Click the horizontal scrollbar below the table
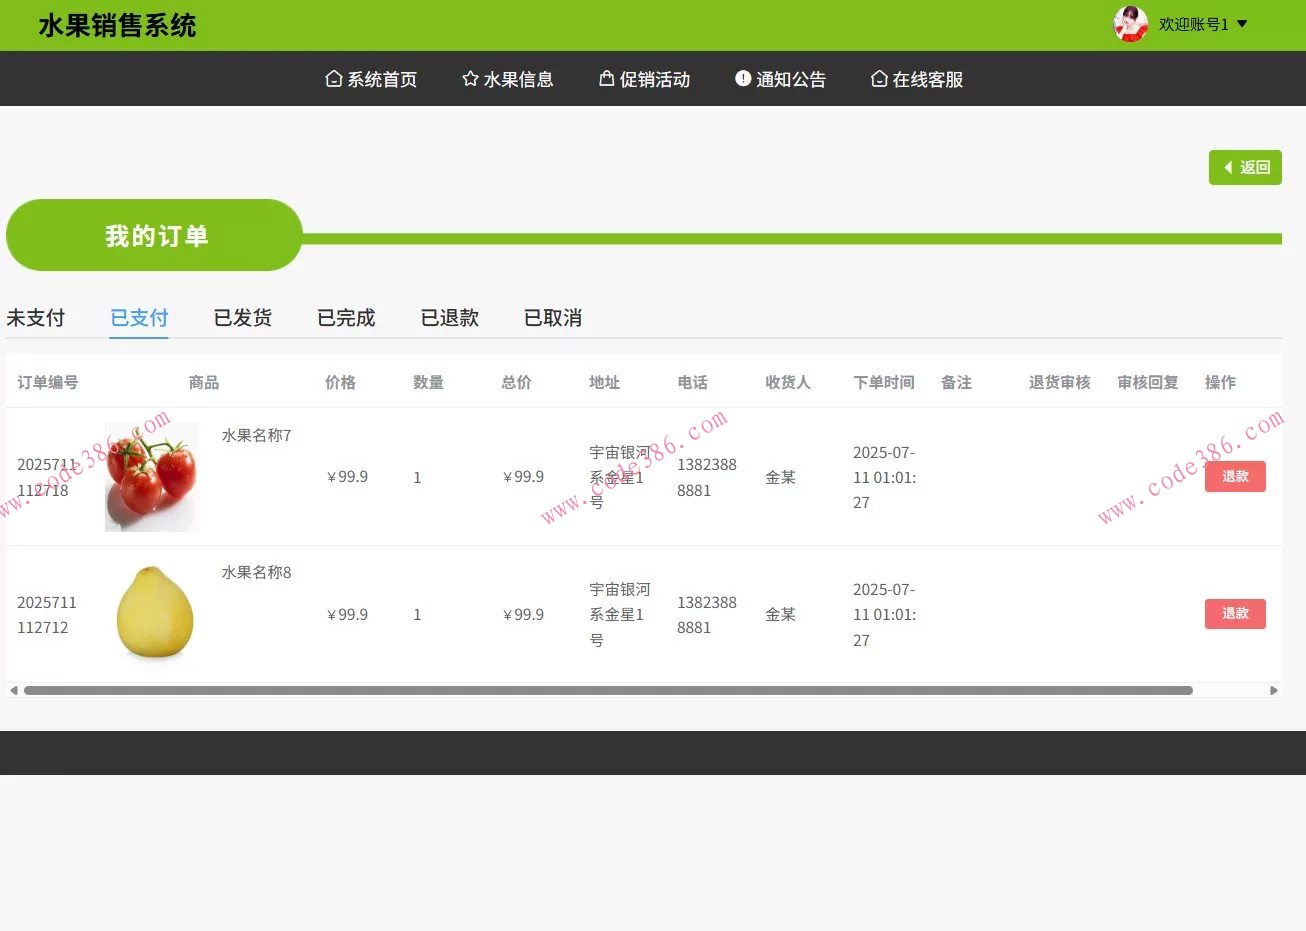 click(600, 689)
